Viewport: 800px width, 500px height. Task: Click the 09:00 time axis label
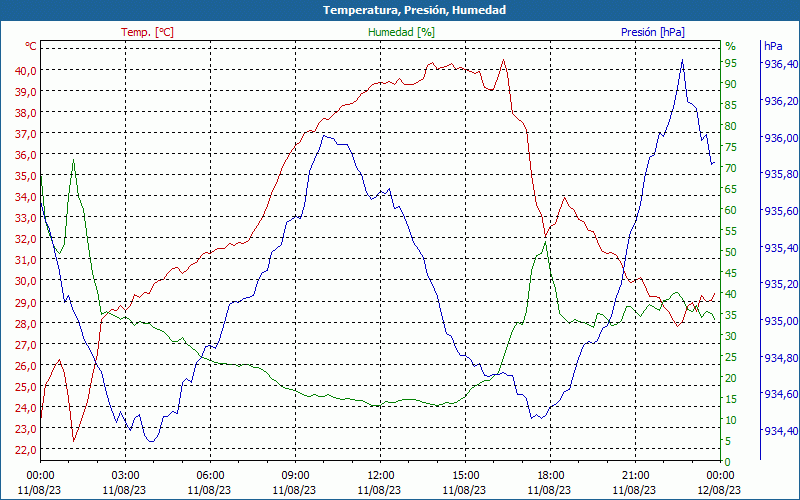coord(295,476)
